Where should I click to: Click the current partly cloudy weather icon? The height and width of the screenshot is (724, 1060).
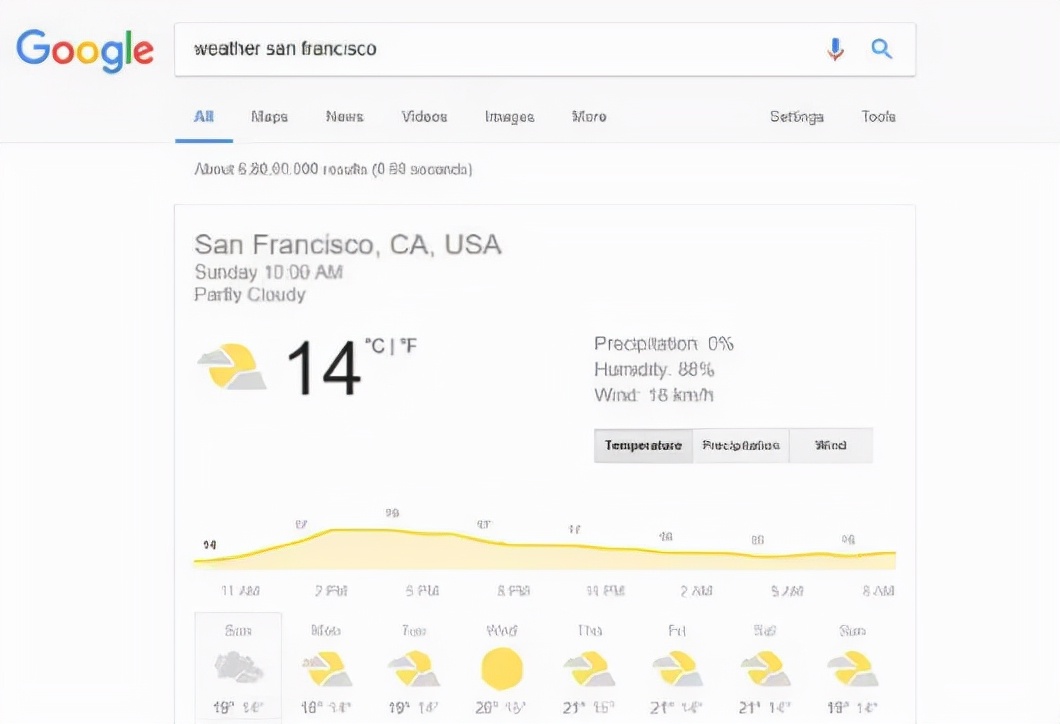(232, 367)
